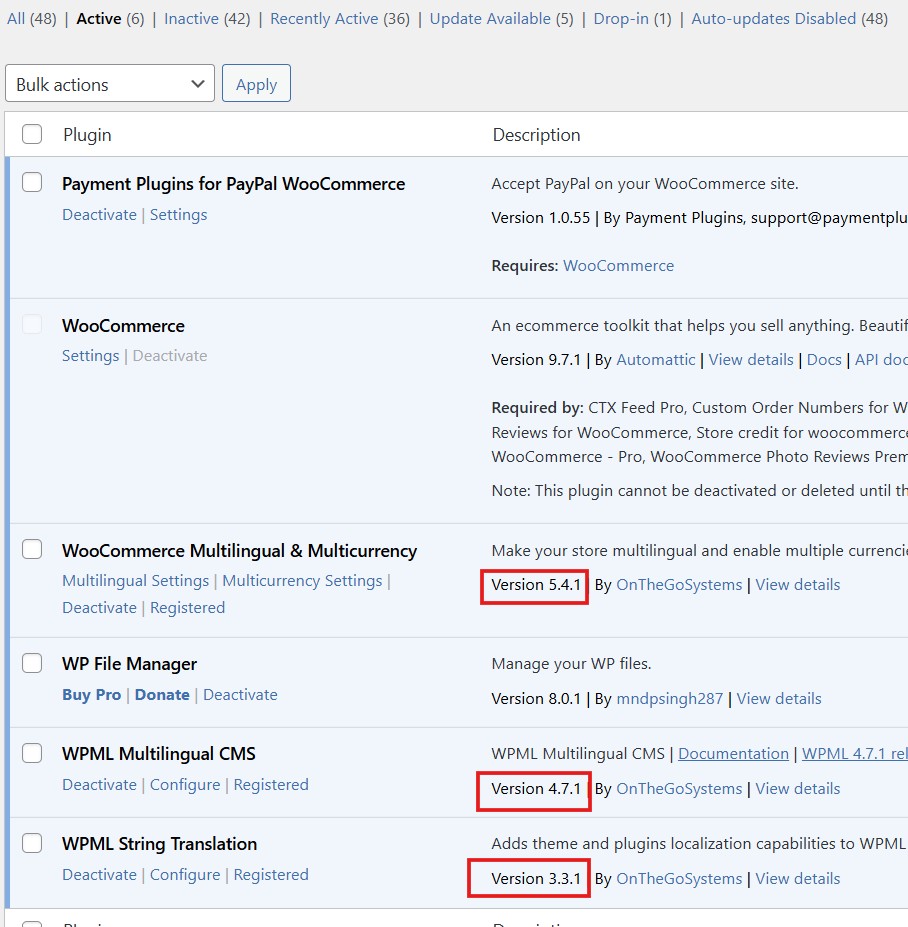Click the Version 9.7.1 text
Screen dimensions: 908x927
coord(536,359)
